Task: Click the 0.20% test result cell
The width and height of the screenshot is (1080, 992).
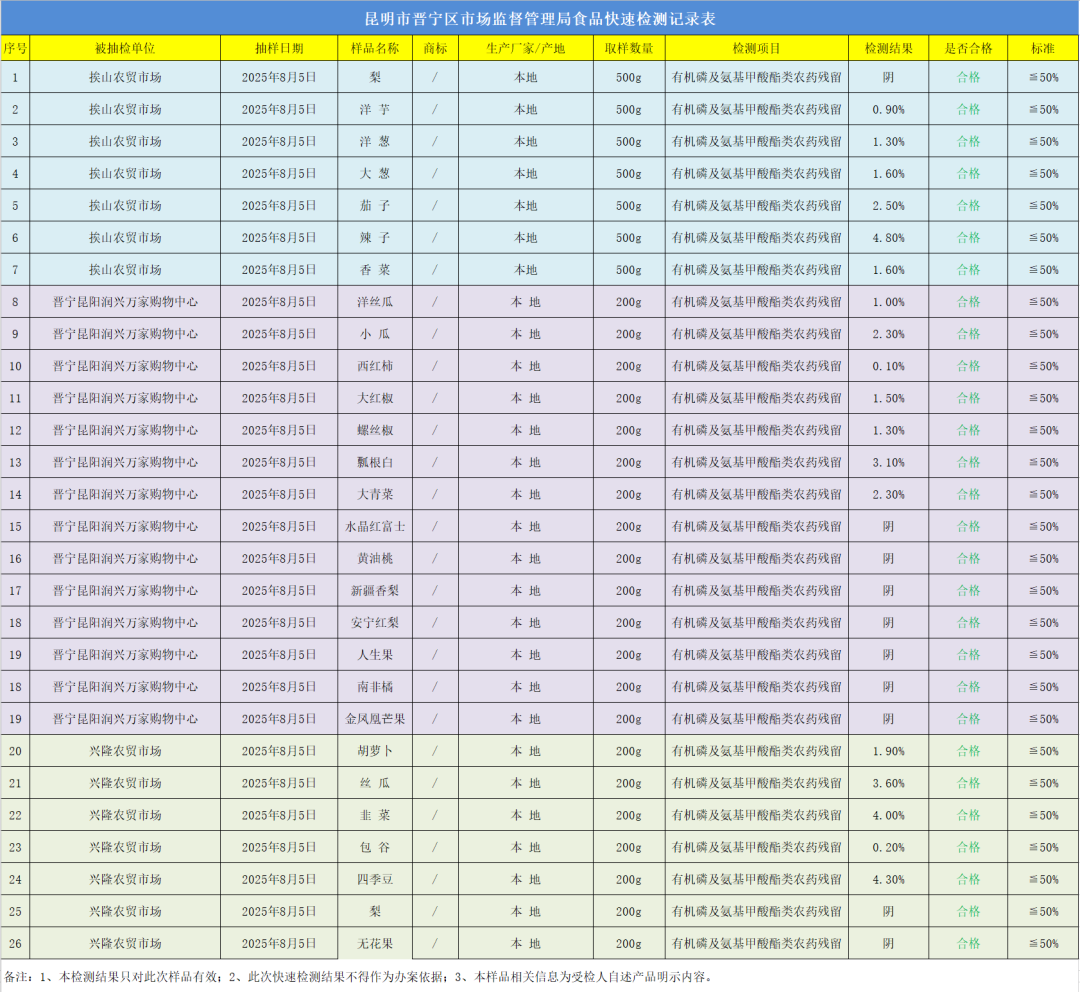Action: [888, 847]
